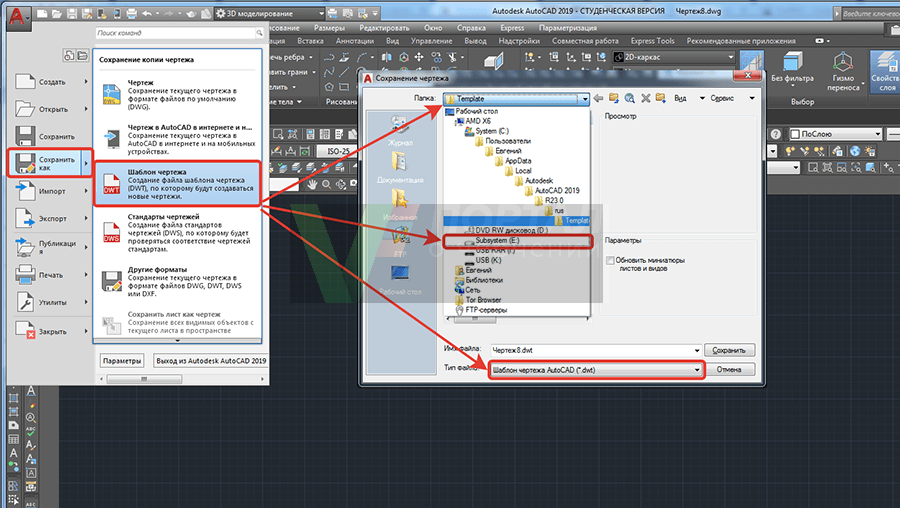Open the AutoCAD application menu button
900x508 pixels.
[x=18, y=14]
